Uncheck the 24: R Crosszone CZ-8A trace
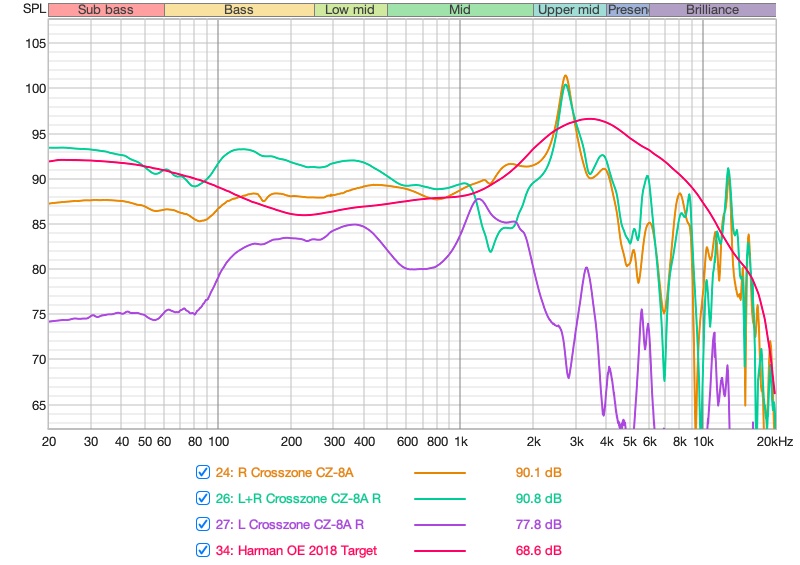800x565 pixels. pos(203,472)
